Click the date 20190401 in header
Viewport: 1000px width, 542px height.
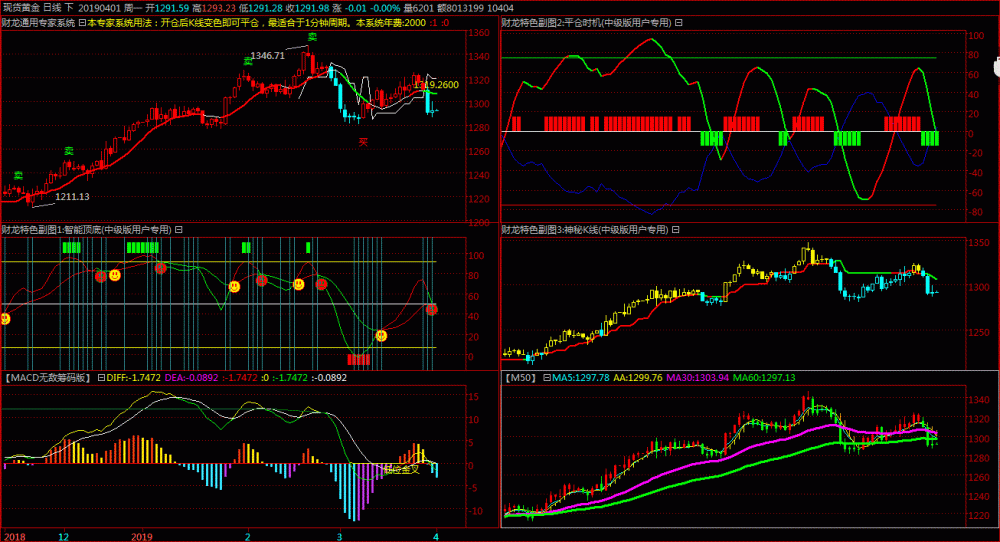point(99,8)
